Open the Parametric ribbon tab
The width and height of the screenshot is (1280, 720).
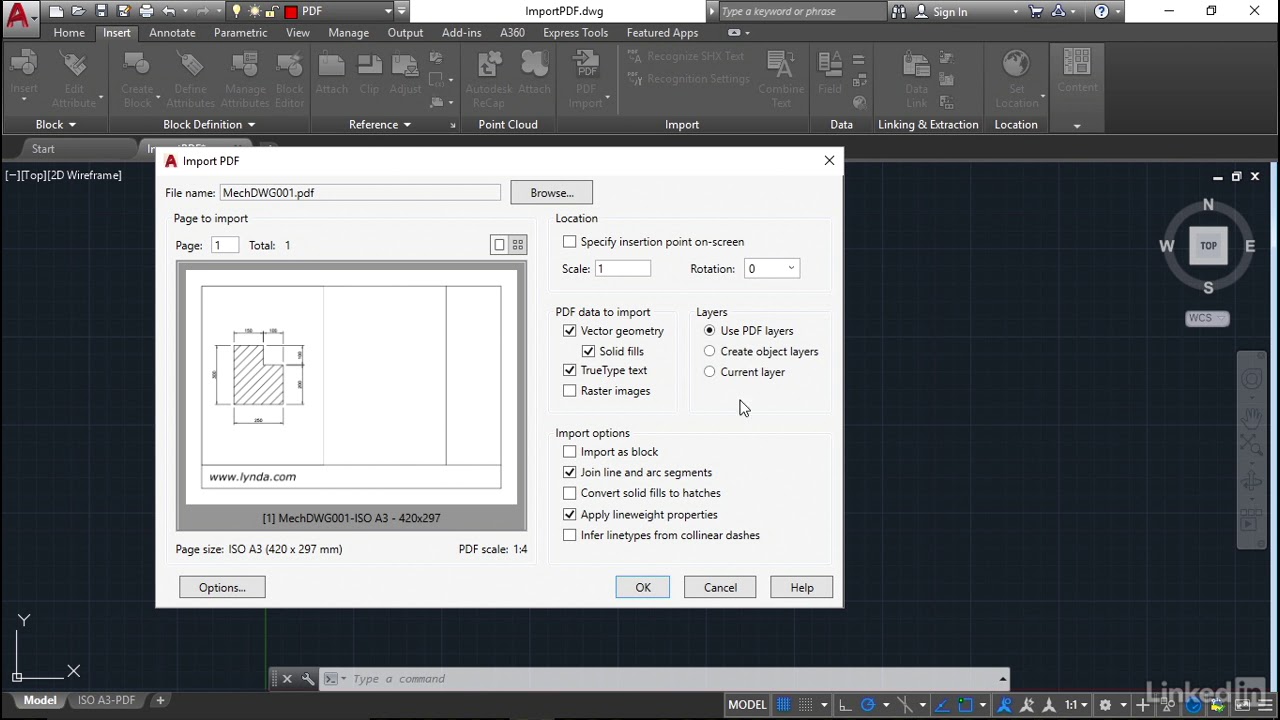pos(241,32)
